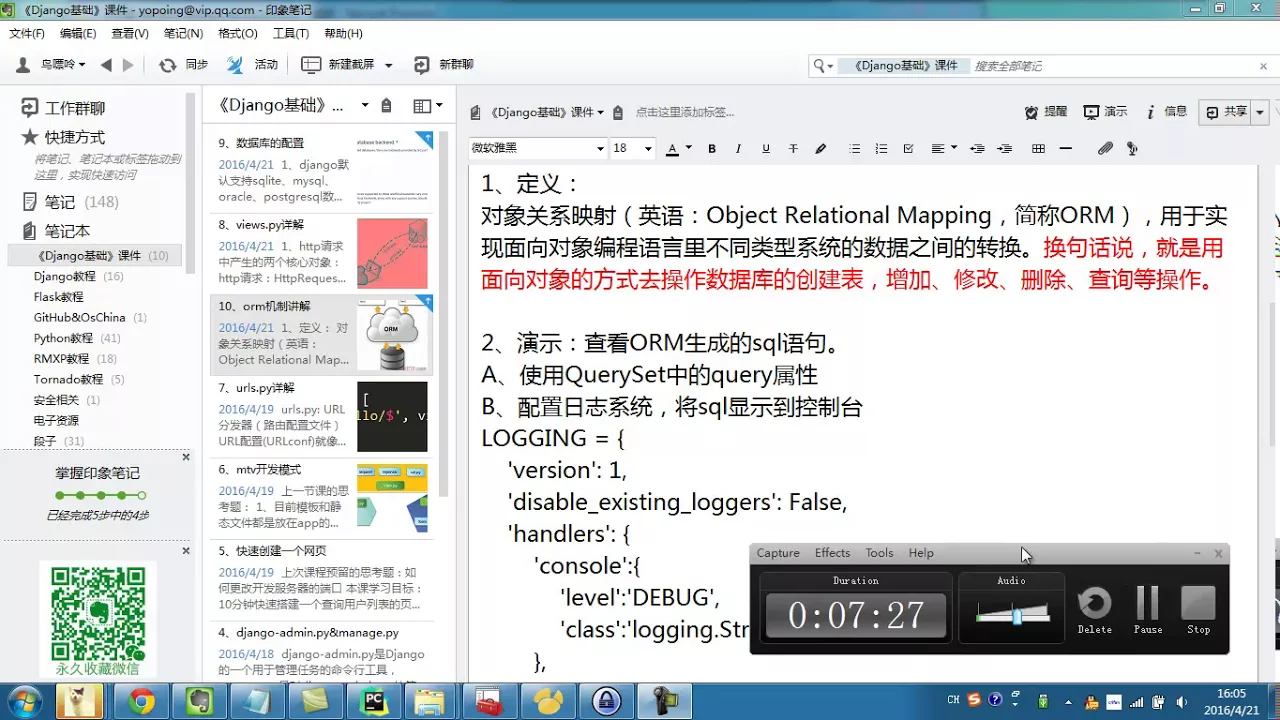Open the 共享 share dropdown arrow
The height and width of the screenshot is (720, 1280).
pos(1260,112)
